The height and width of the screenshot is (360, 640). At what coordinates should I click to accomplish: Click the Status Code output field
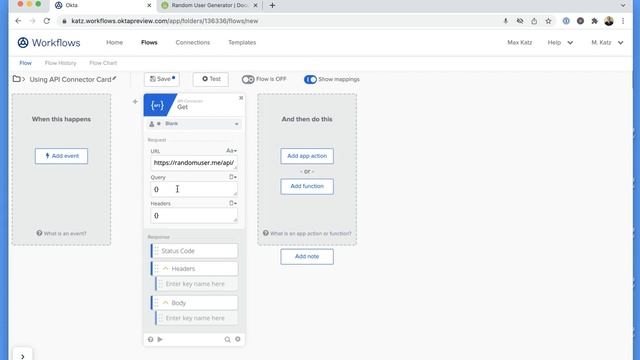pyautogui.click(x=194, y=251)
